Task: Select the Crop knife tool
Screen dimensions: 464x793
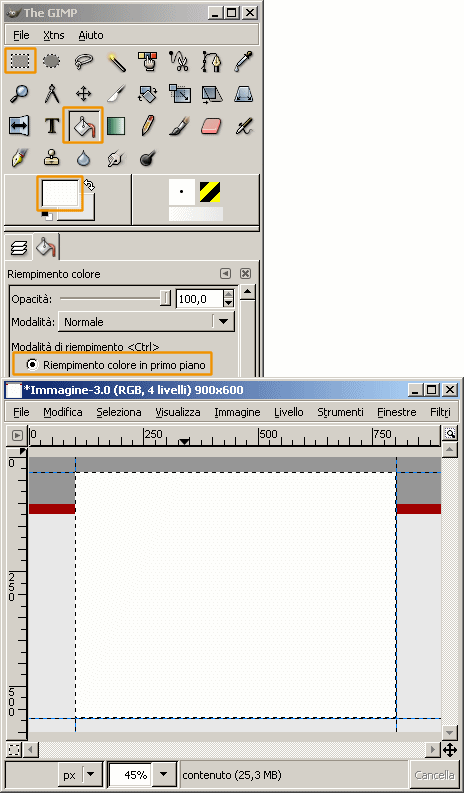Action: click(115, 94)
